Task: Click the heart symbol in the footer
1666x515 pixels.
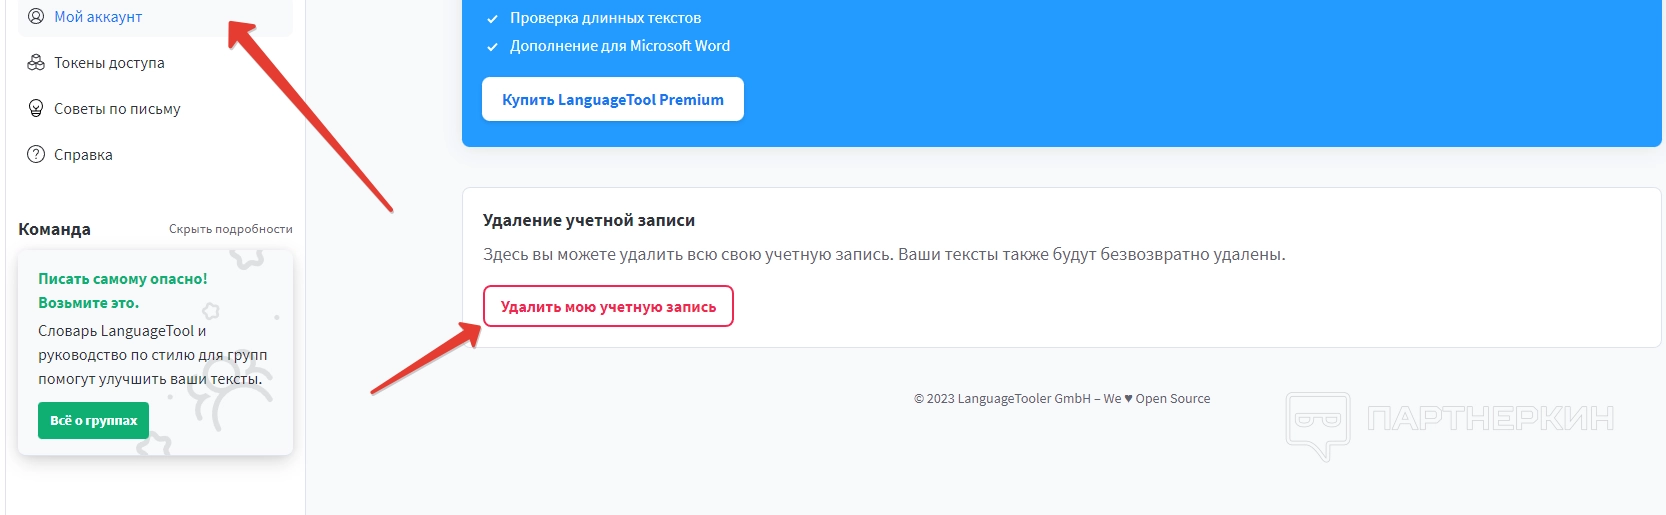Action: tap(1128, 399)
